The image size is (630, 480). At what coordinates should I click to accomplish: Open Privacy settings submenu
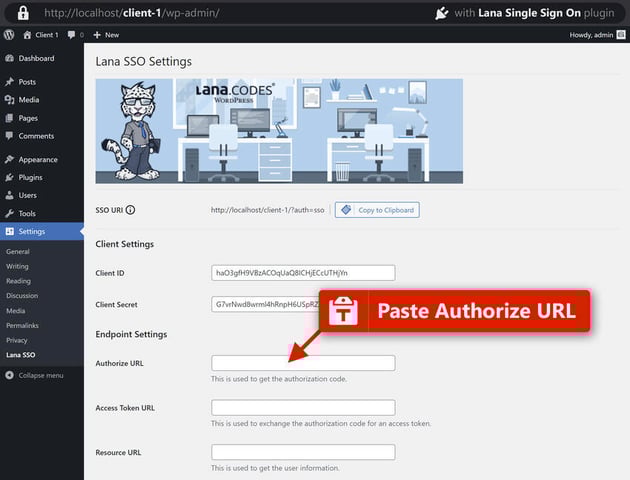17,340
